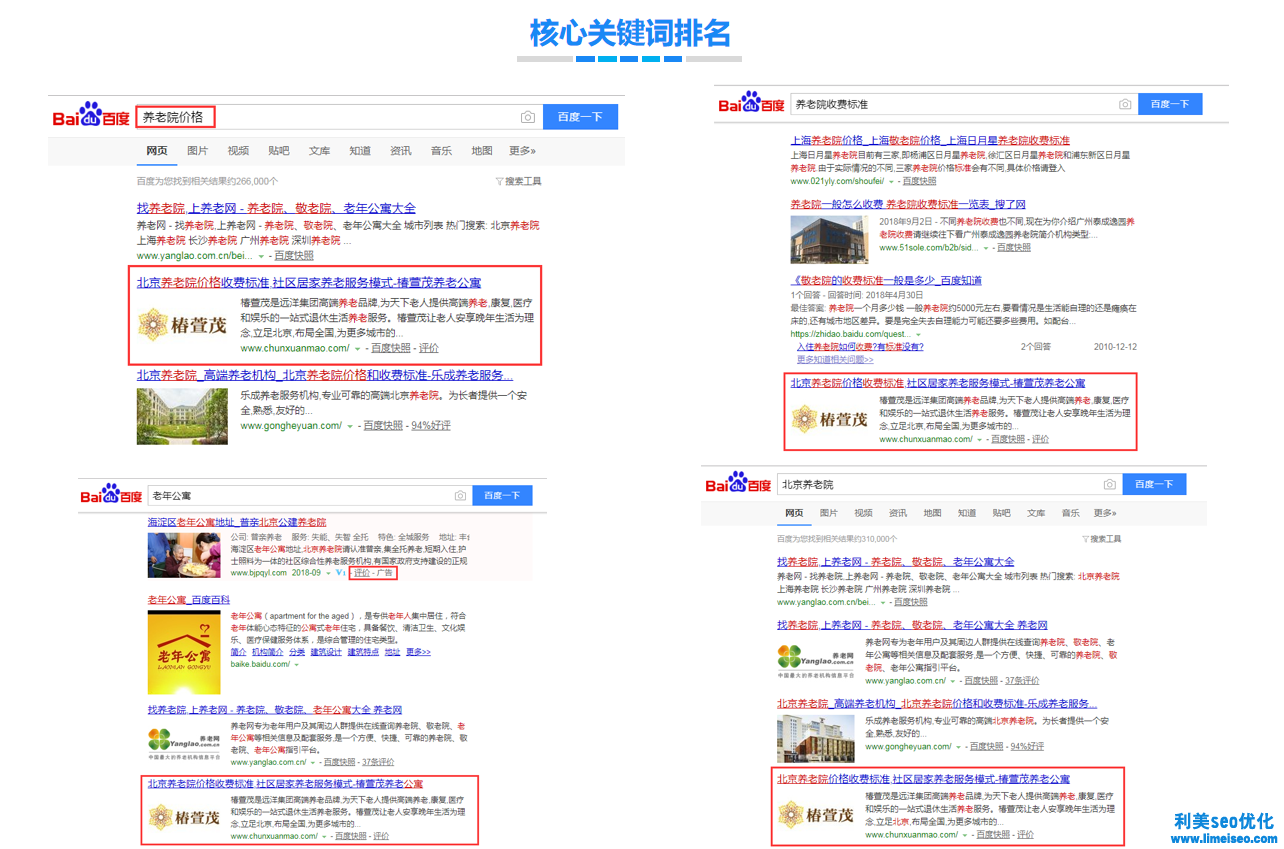The image size is (1284, 849).
Task: Click Baidu logo beside 老年公寓 search box
Action: point(112,495)
